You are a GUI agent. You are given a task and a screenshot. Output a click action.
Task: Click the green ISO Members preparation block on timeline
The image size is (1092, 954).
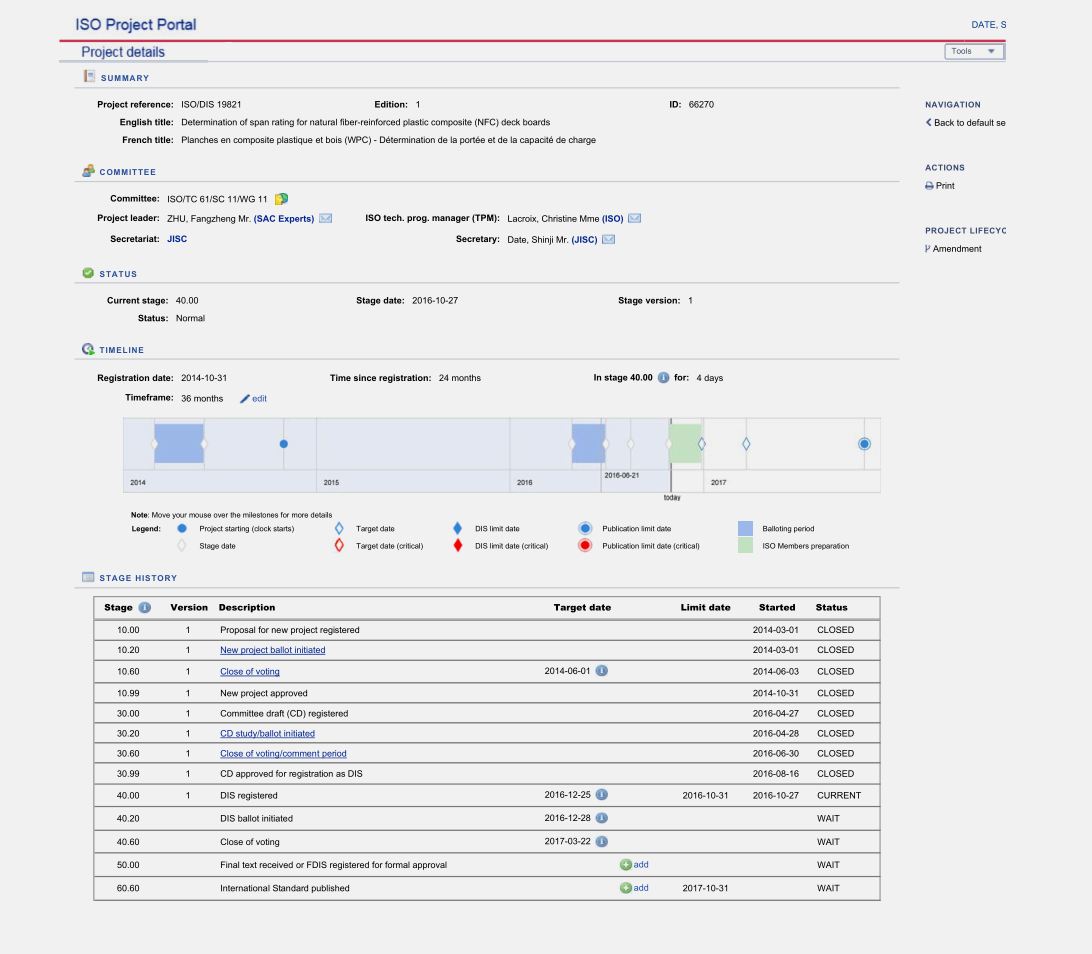point(685,443)
